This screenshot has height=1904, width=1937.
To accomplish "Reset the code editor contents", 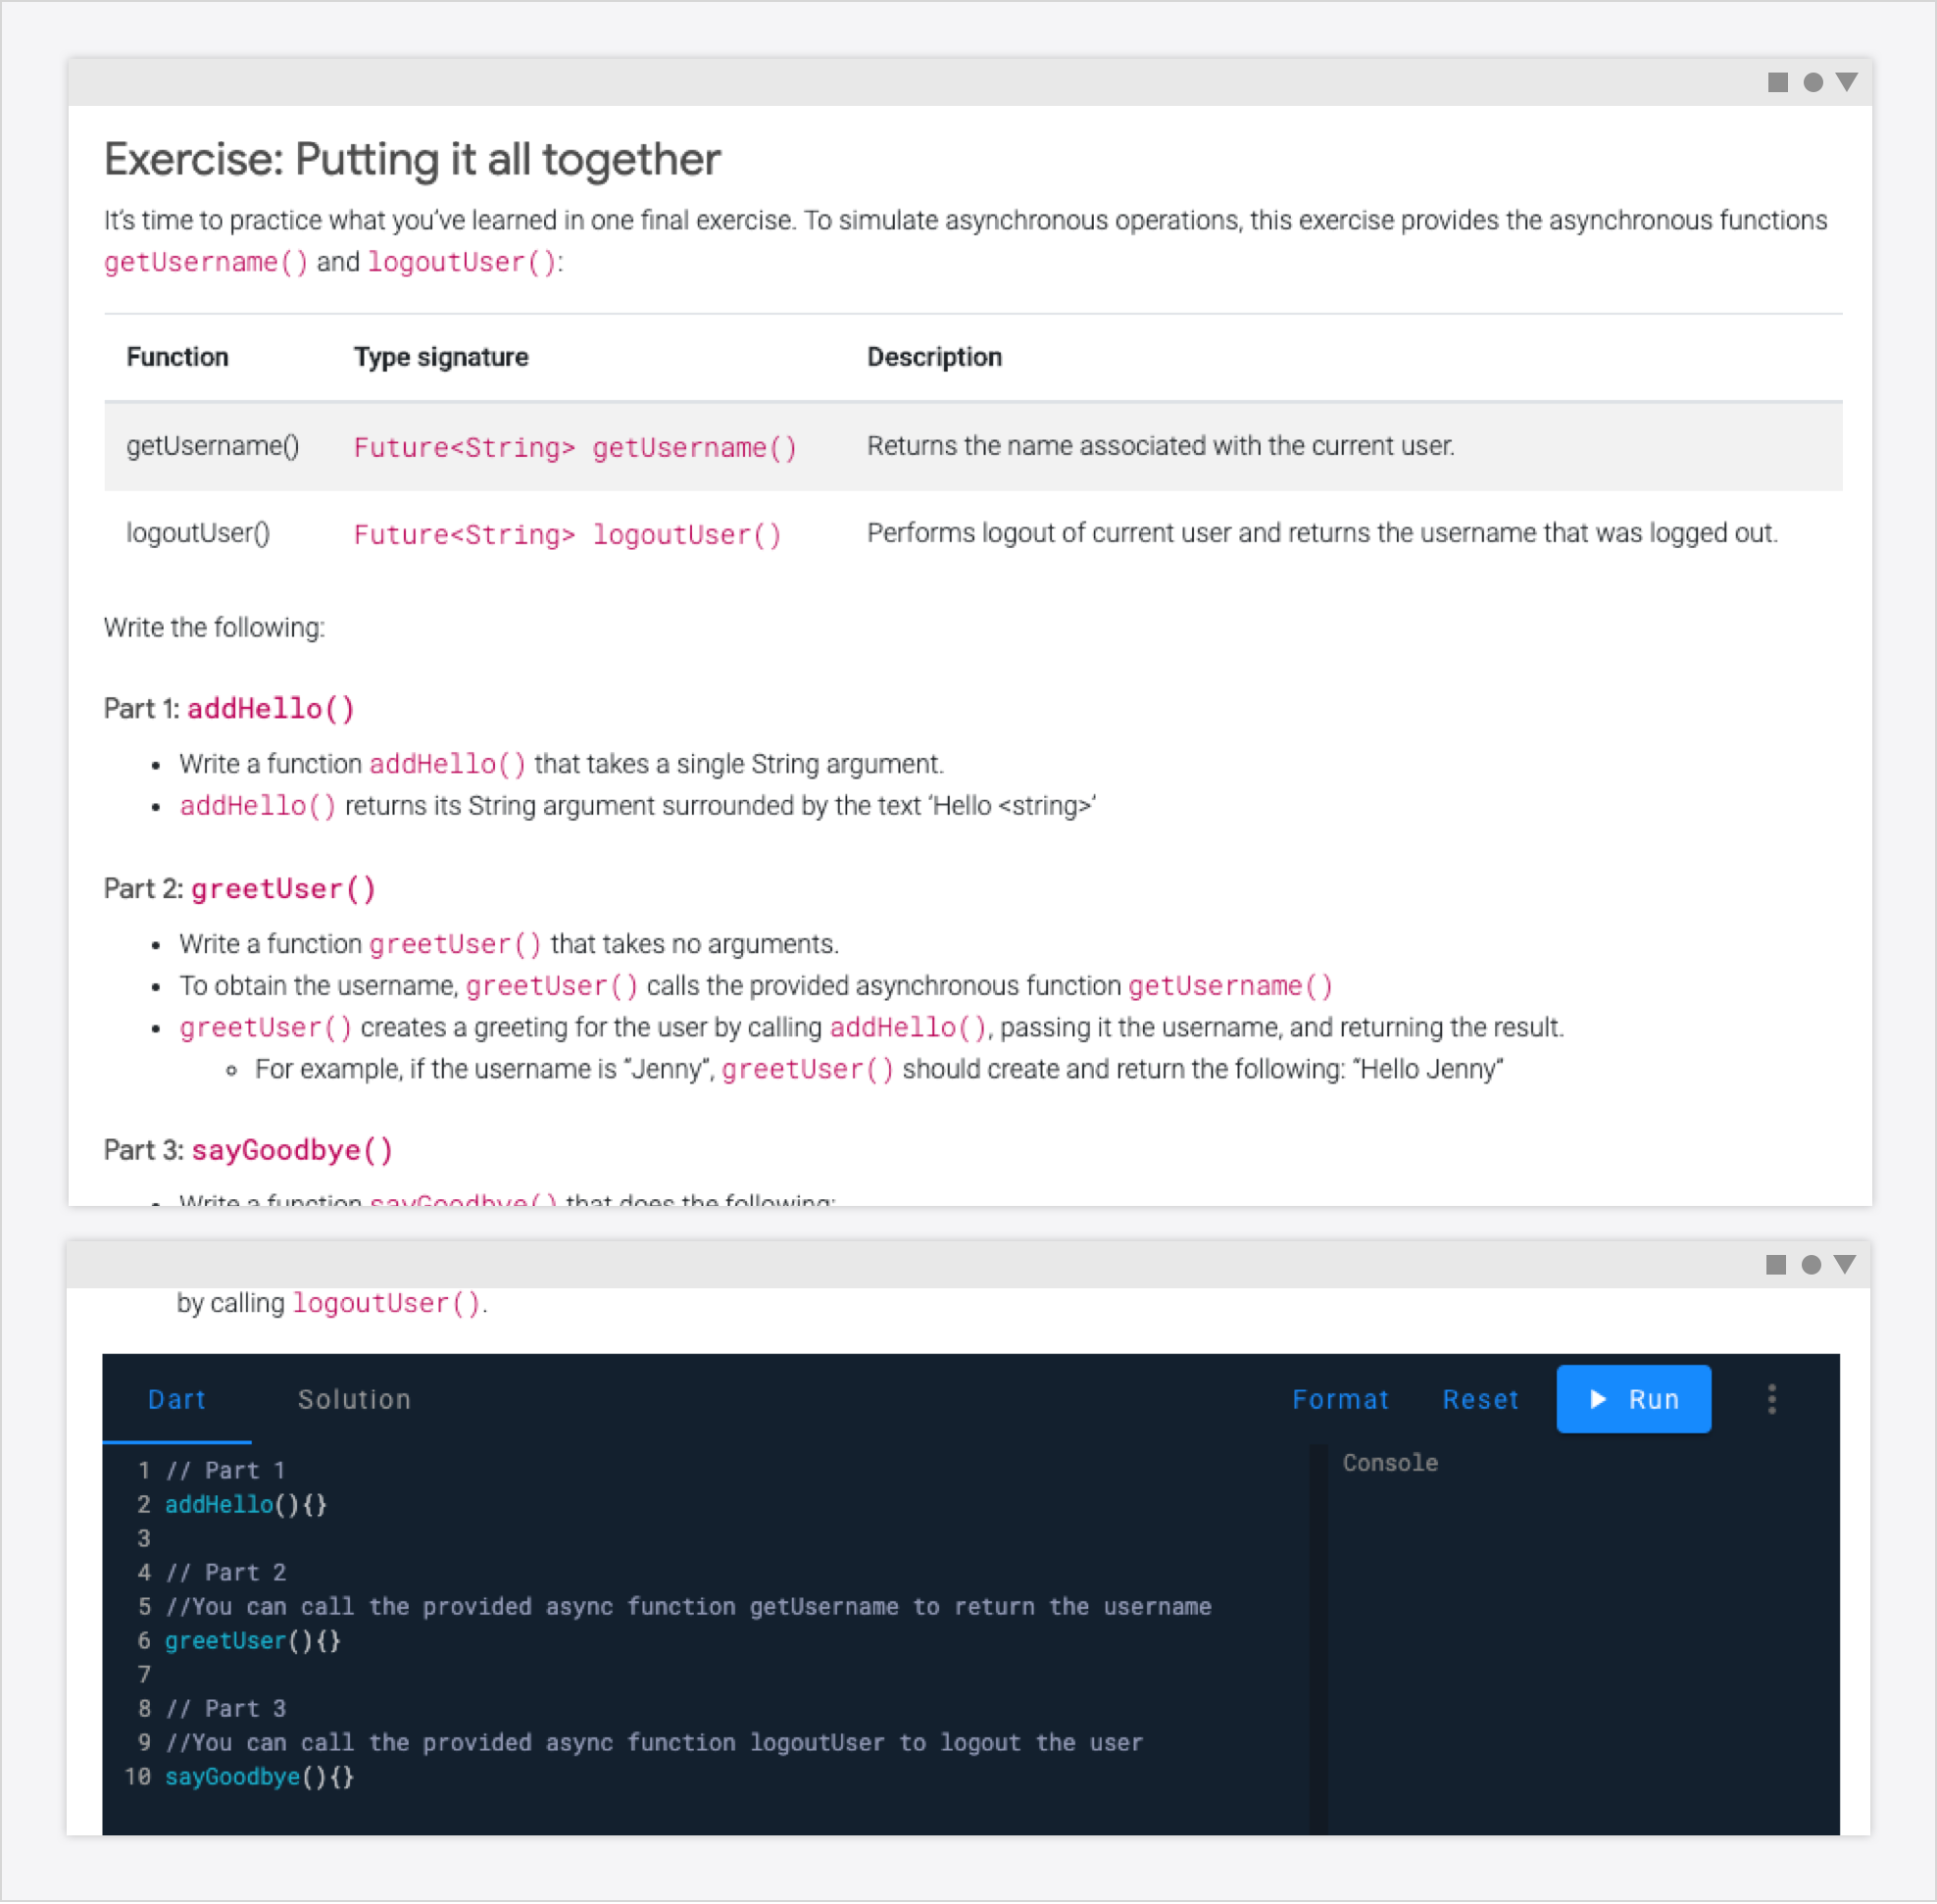I will tap(1480, 1399).
